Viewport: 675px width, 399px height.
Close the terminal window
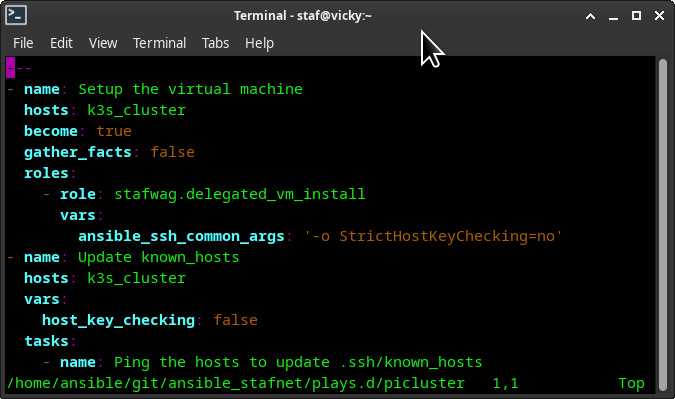[x=659, y=16]
